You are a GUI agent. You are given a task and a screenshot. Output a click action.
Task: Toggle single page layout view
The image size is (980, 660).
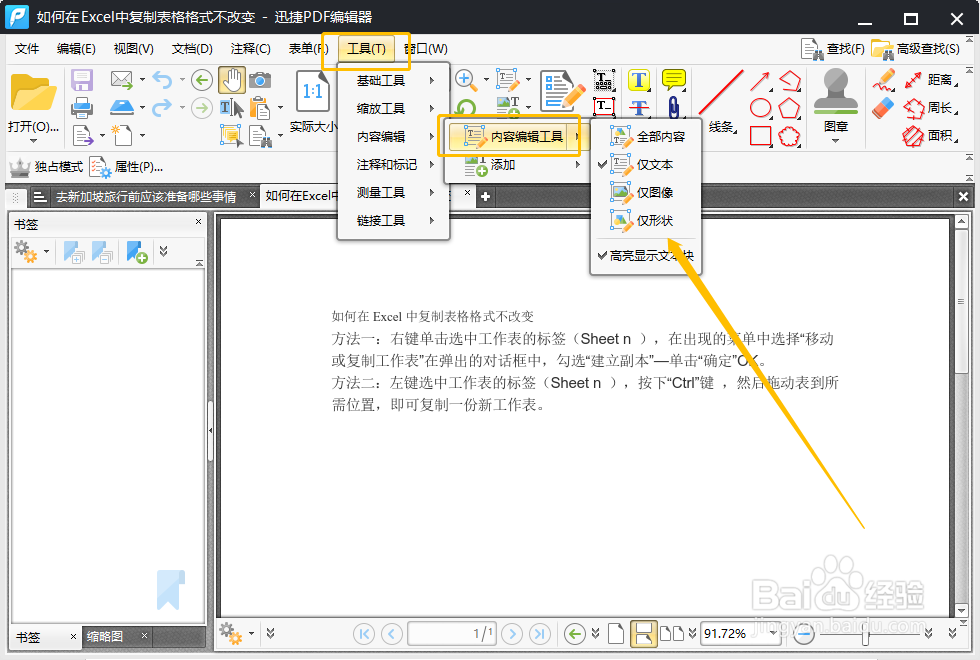(616, 634)
